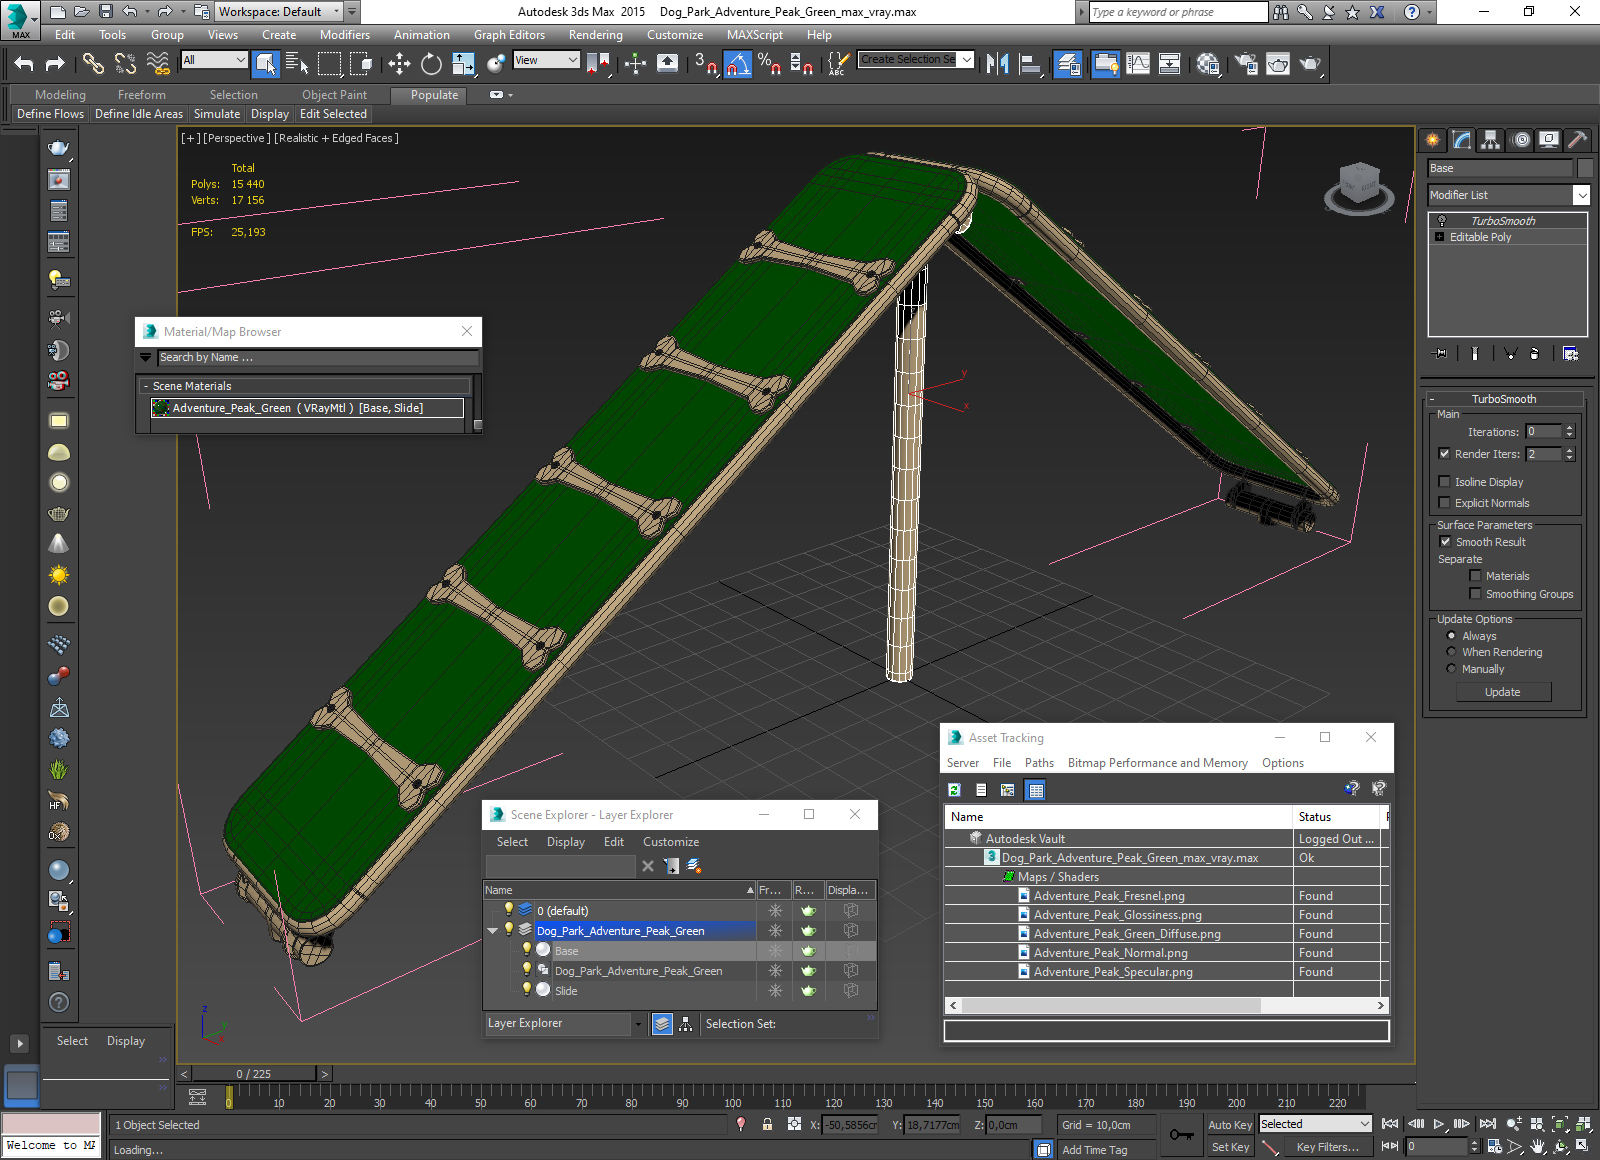Click the Align tool icon

coord(1030,64)
